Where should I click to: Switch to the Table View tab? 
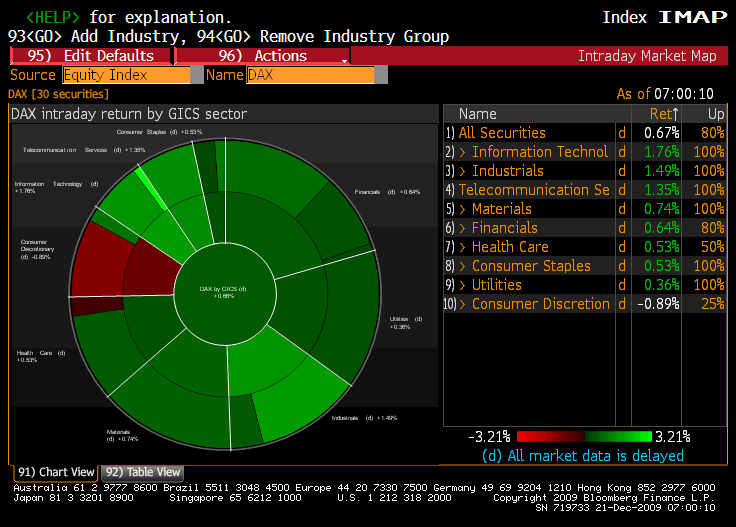[x=142, y=472]
